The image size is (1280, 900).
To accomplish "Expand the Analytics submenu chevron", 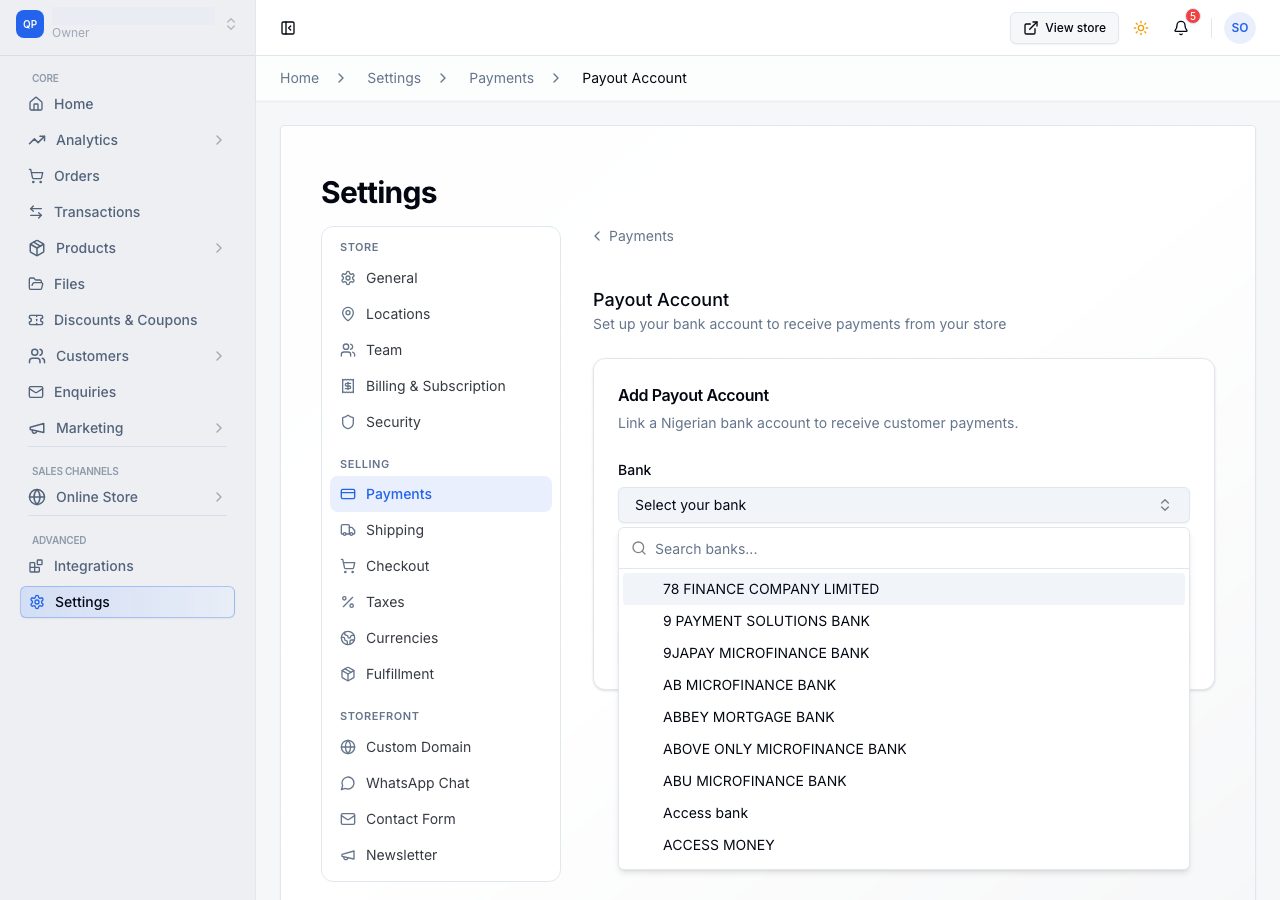I will [x=218, y=140].
